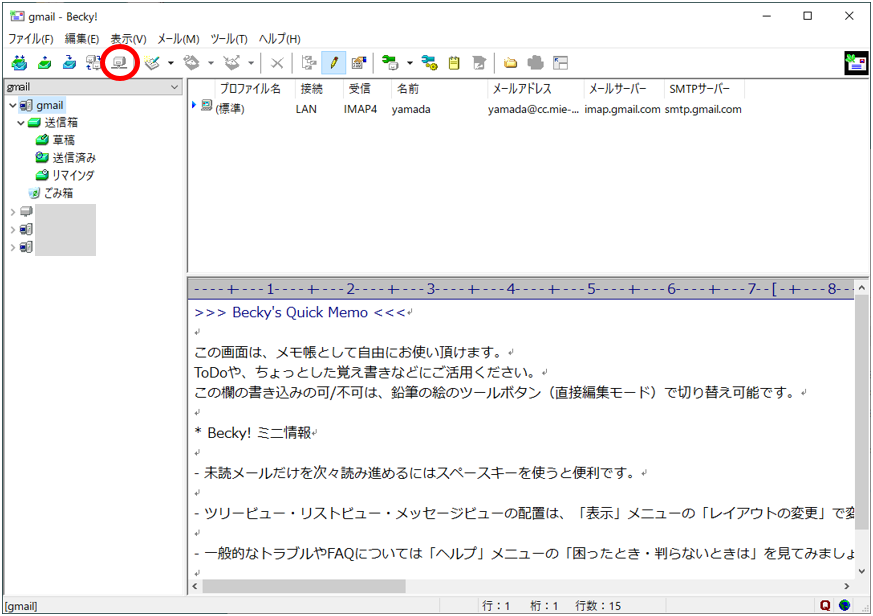
Task: Open the メール(M) menu
Action: point(178,39)
